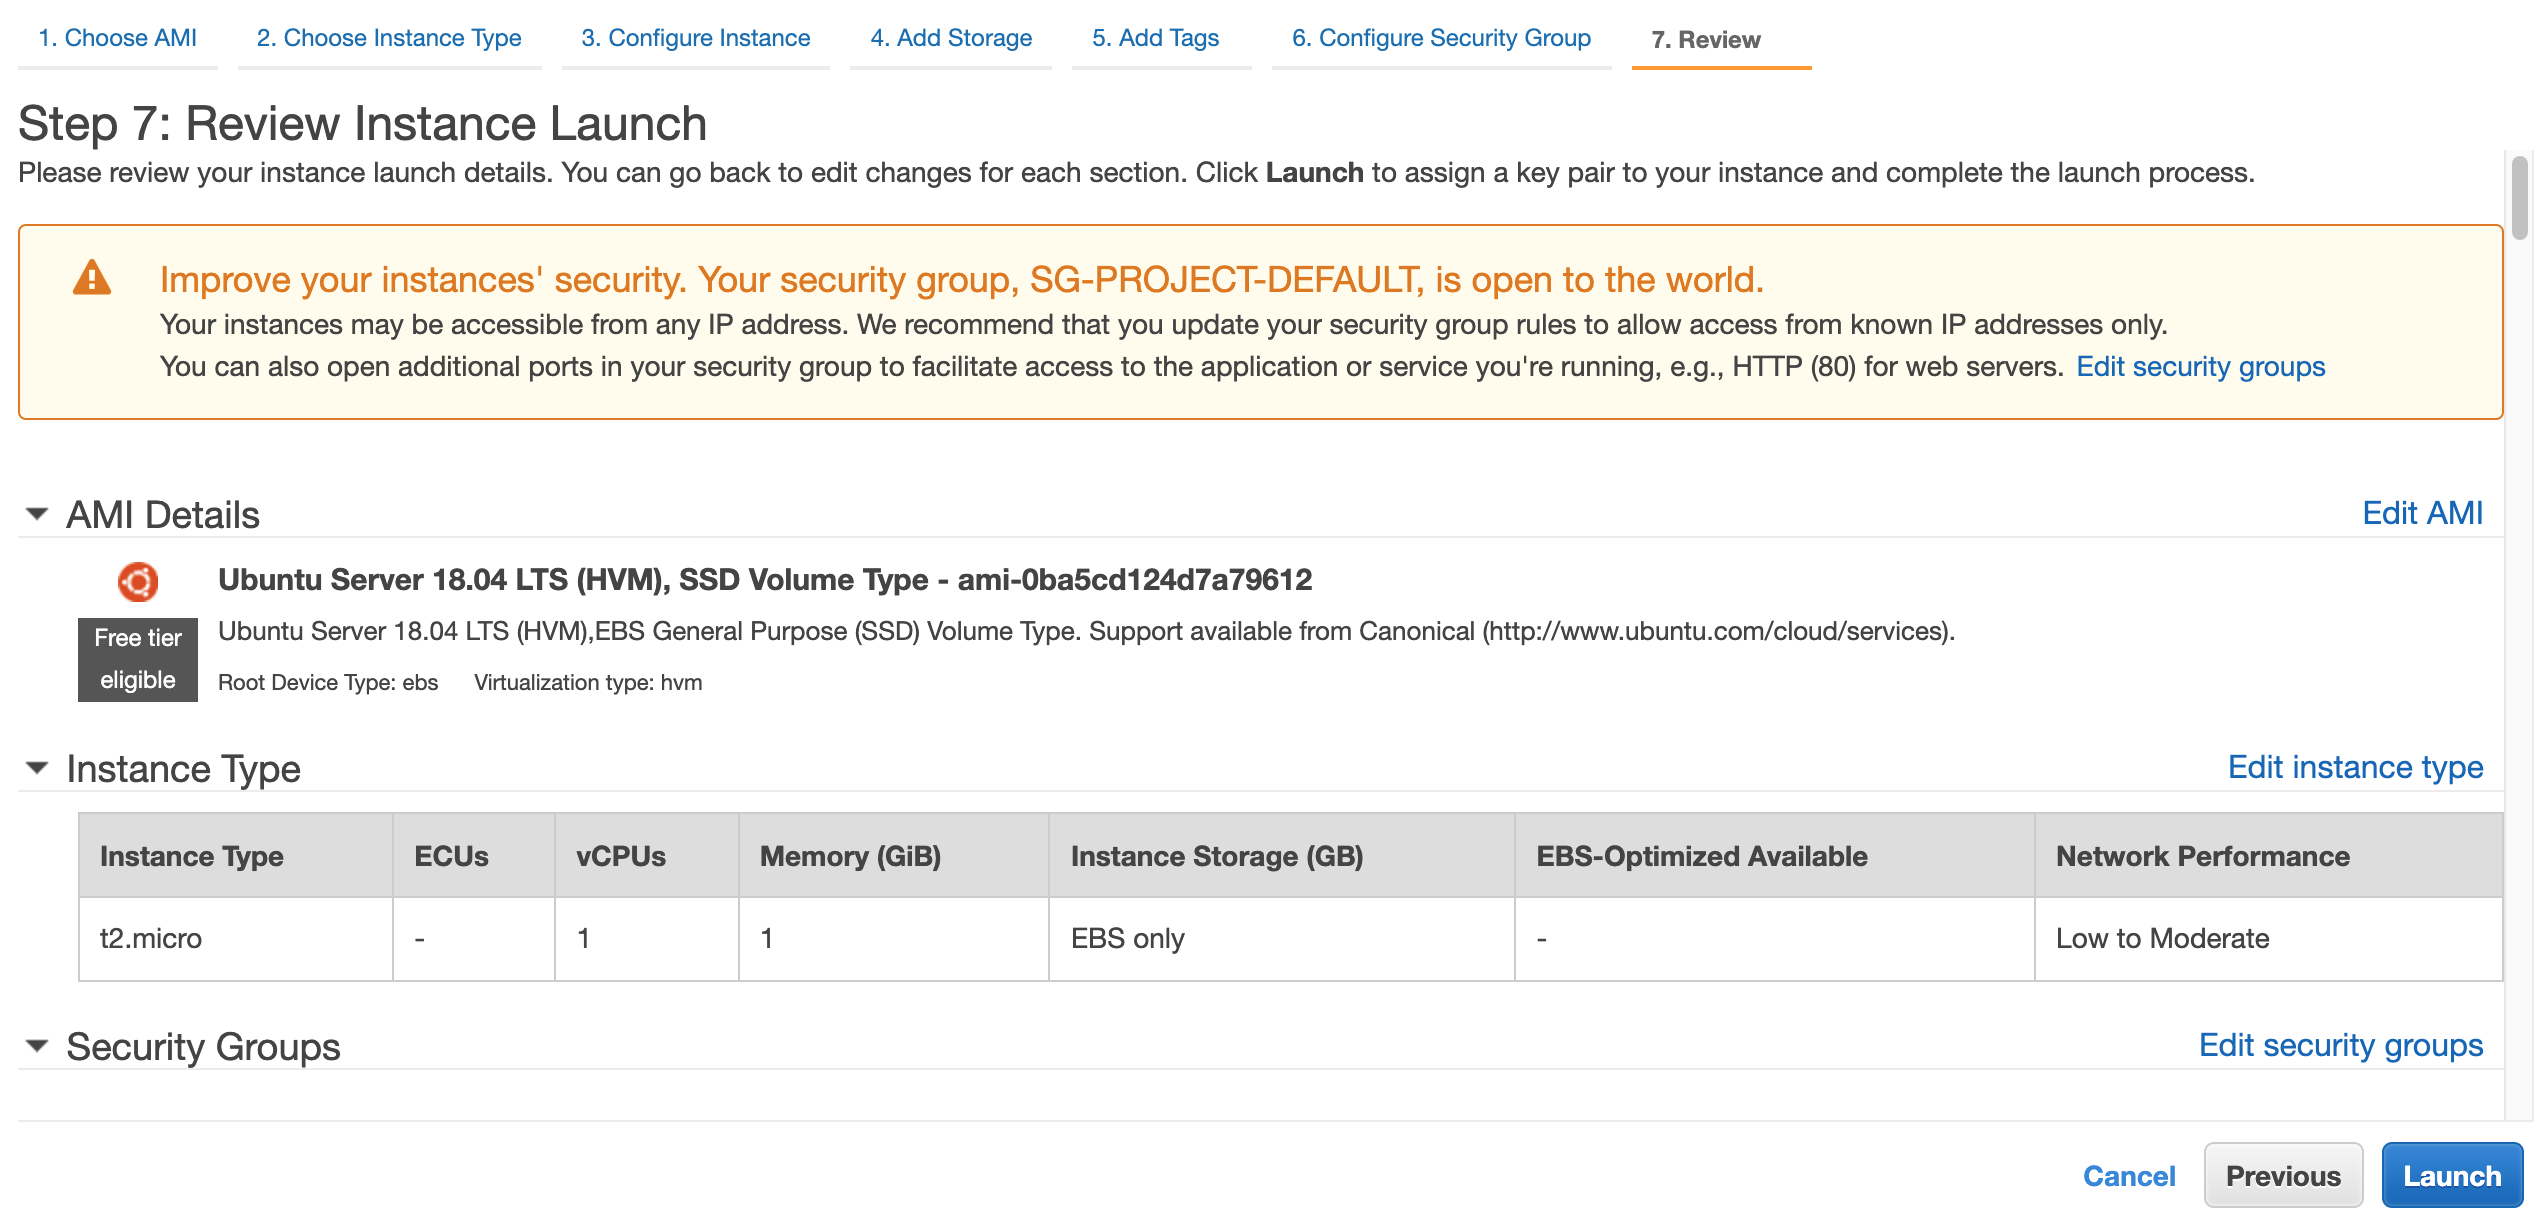Click the Previous button
The width and height of the screenshot is (2540, 1228).
(2282, 1176)
